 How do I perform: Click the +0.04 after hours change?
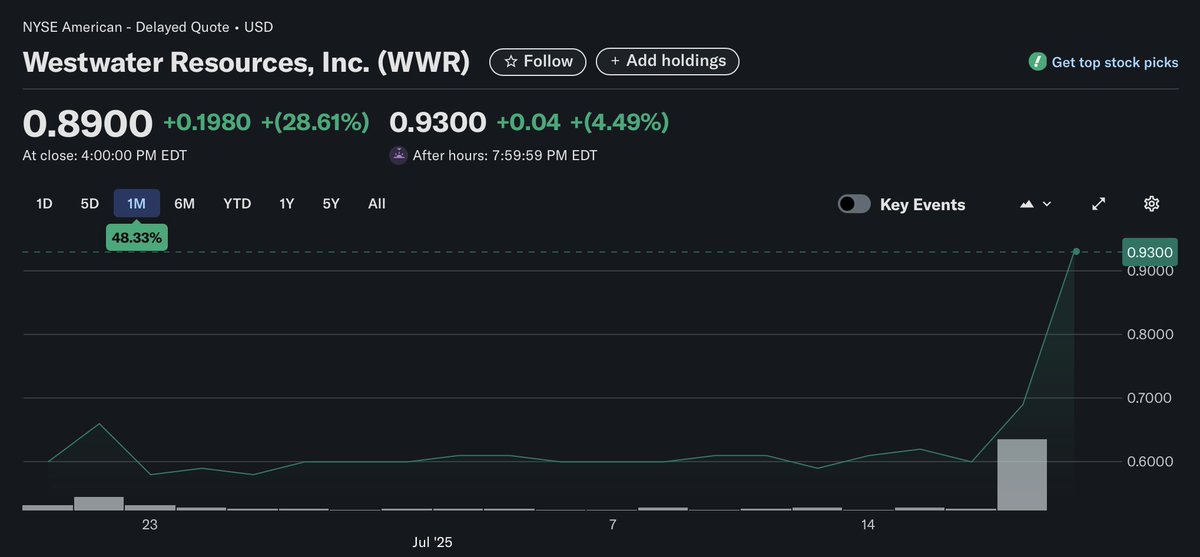pyautogui.click(x=529, y=123)
